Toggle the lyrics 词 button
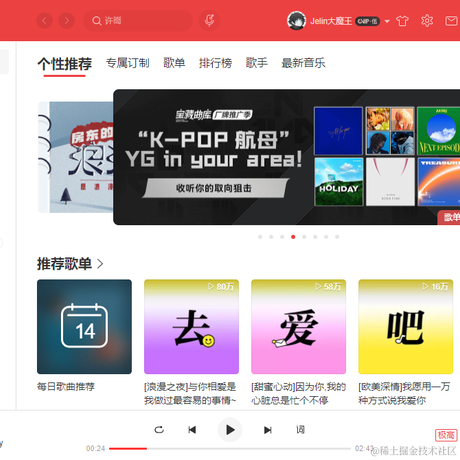This screenshot has width=460, height=460. (x=300, y=429)
